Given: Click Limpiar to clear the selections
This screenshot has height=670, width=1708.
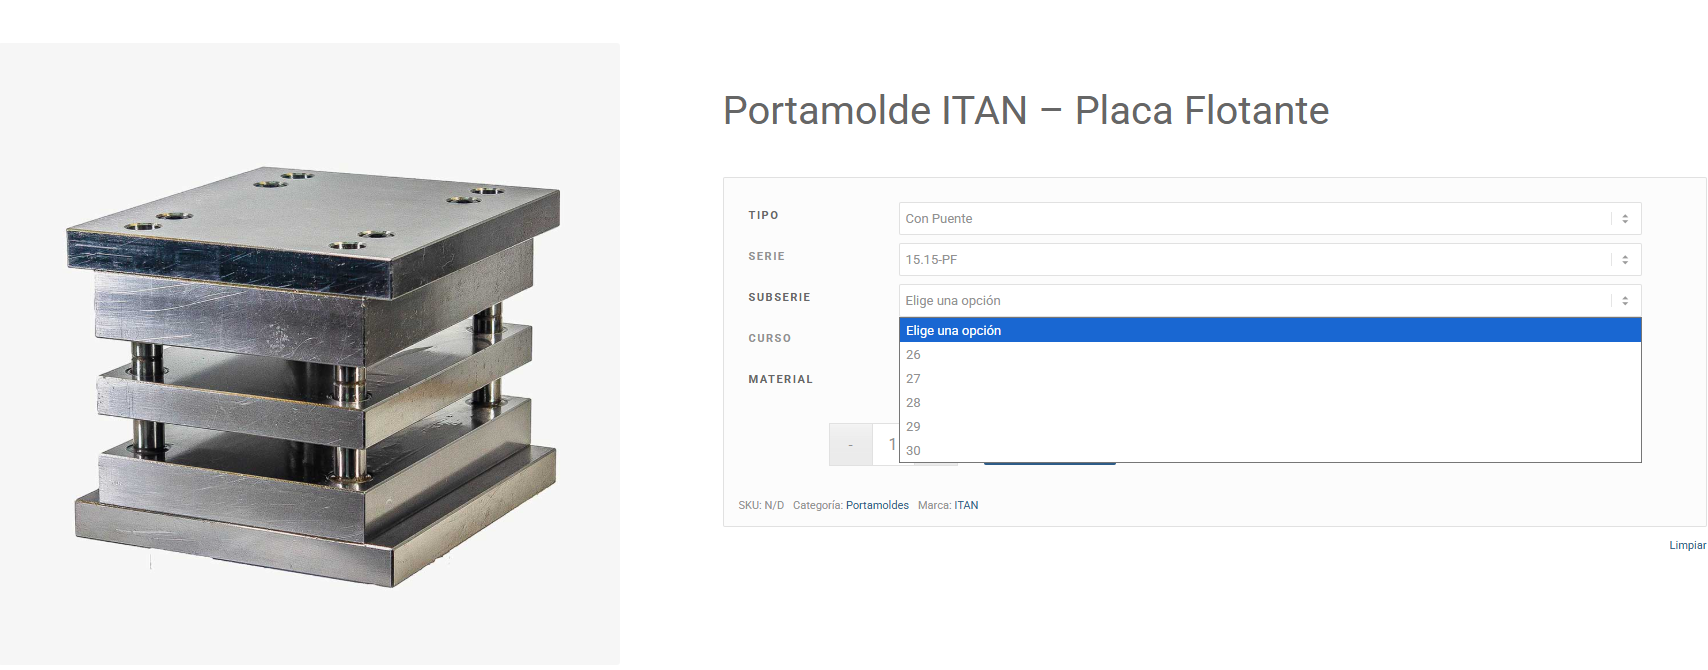Looking at the screenshot, I should (x=1687, y=546).
